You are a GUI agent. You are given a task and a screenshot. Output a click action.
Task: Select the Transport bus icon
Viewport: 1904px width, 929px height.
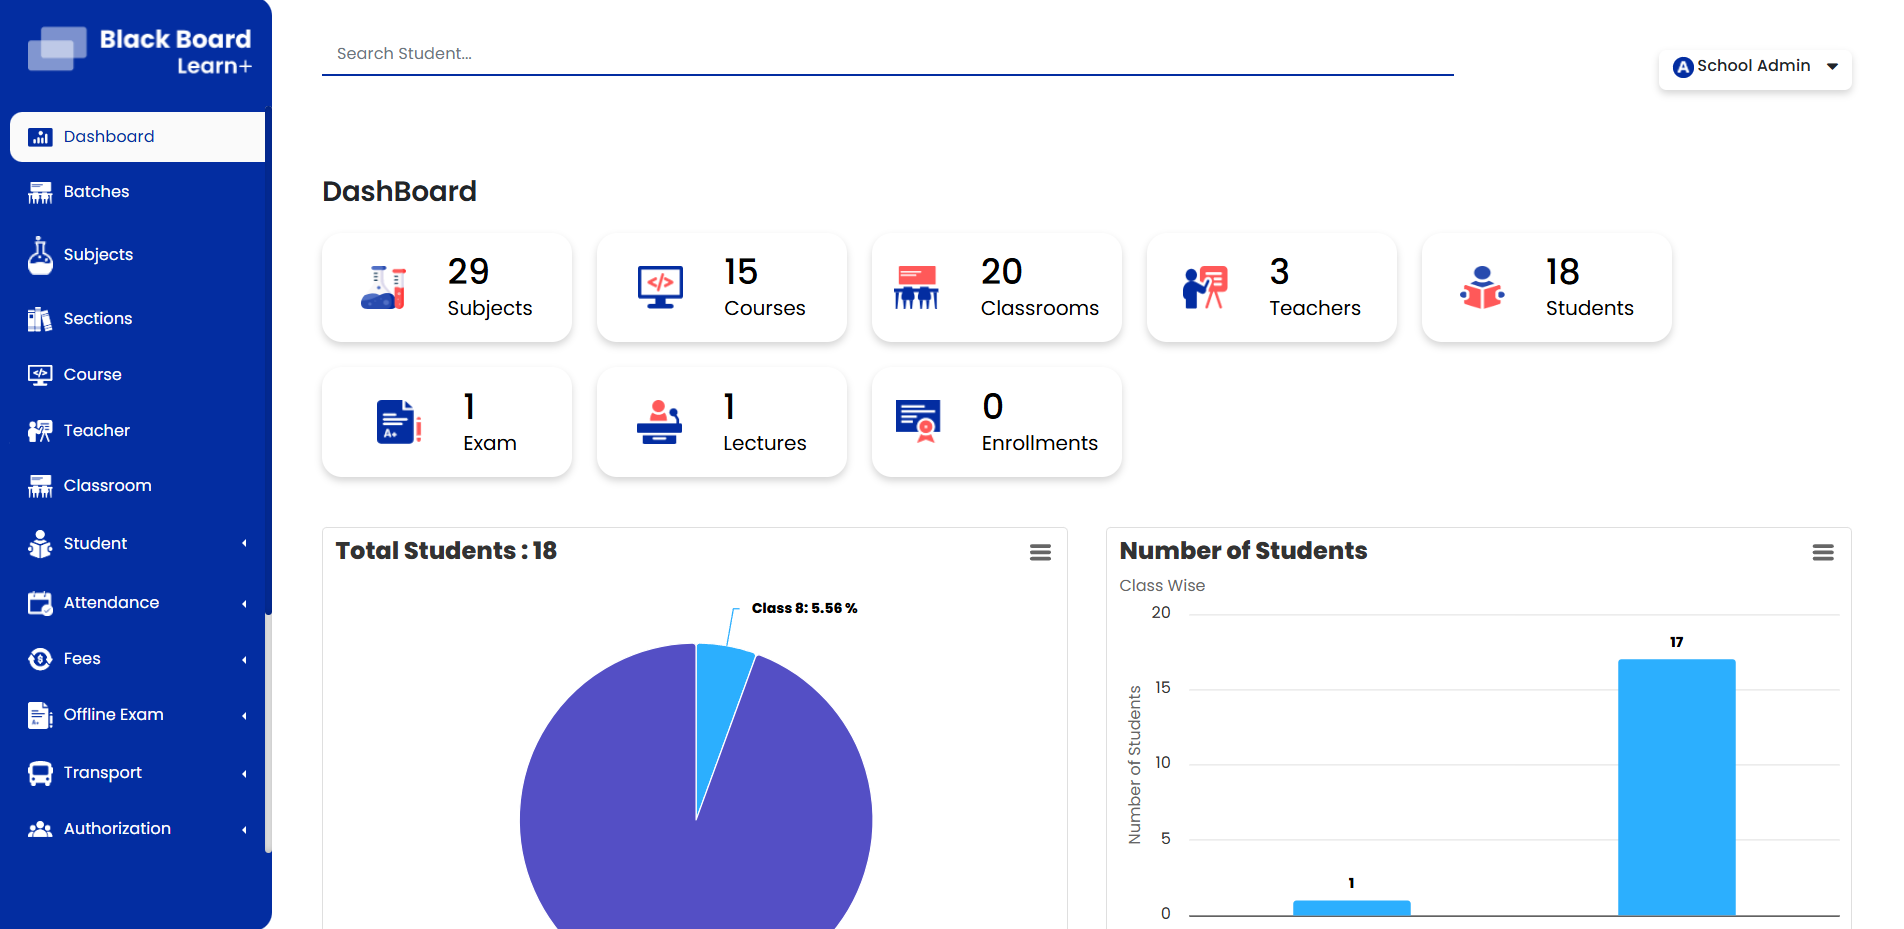point(40,772)
